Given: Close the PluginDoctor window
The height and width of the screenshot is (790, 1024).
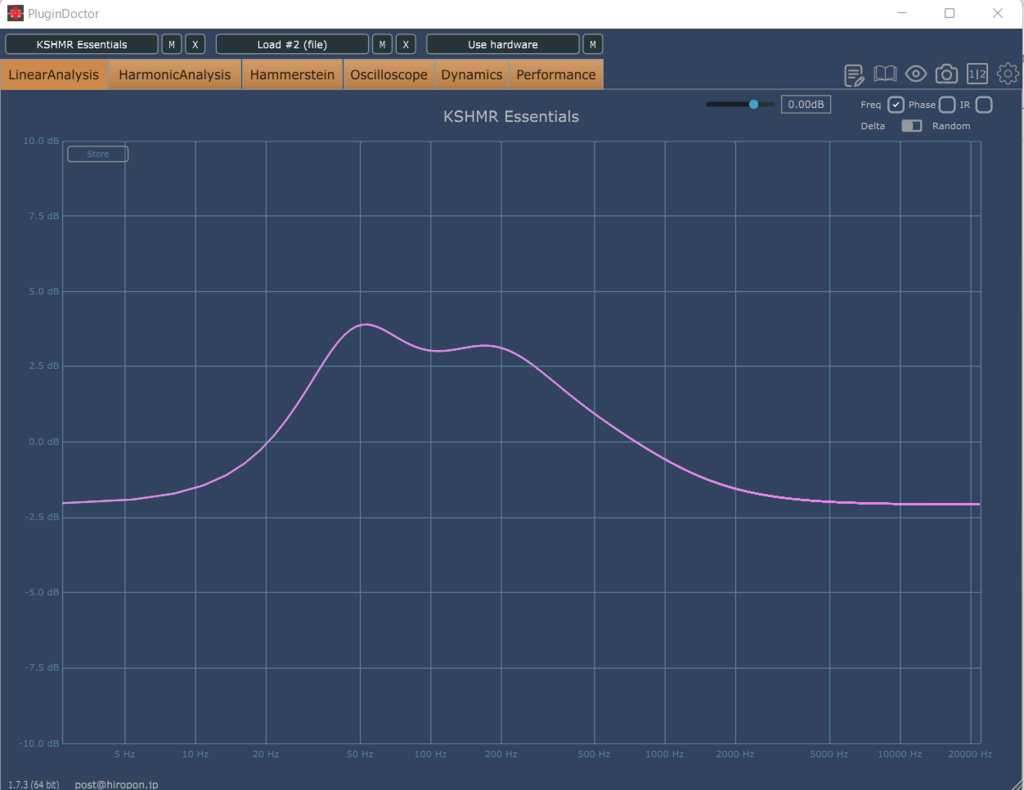Looking at the screenshot, I should coord(997,13).
